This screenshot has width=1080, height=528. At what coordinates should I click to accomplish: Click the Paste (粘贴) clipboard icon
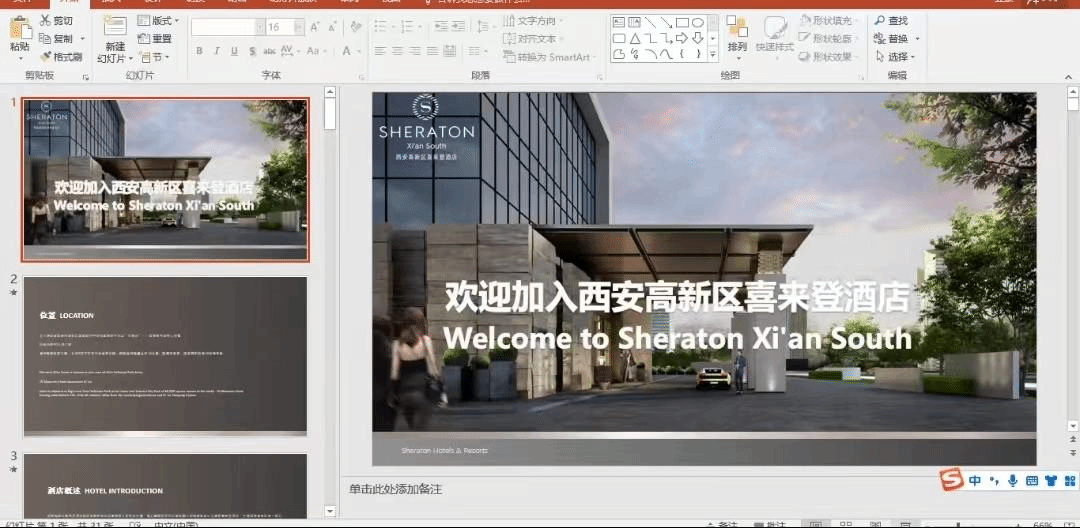coord(19,31)
